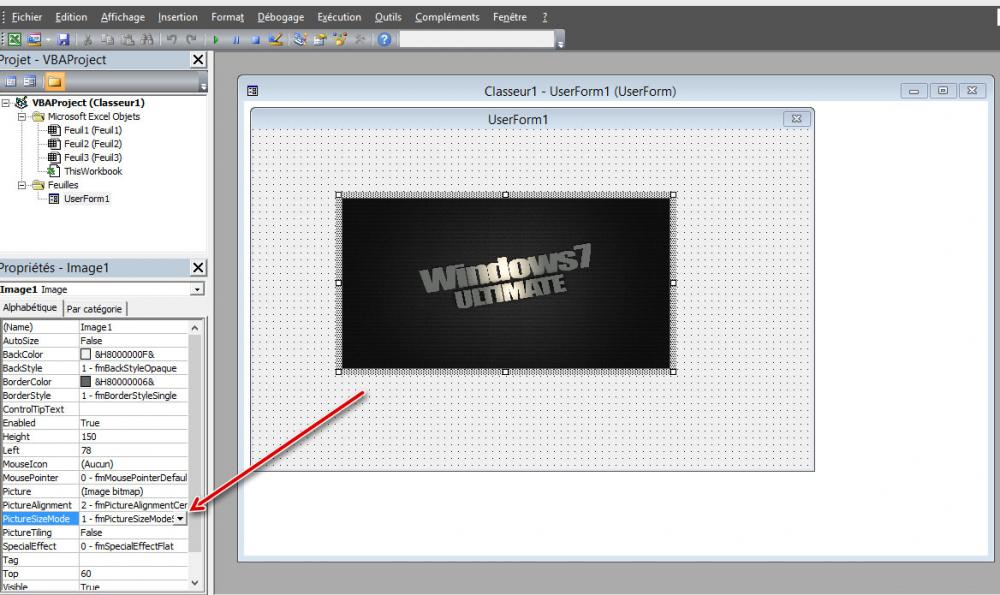Image resolution: width=1000 pixels, height=595 pixels.
Task: Click the MouseIcon value "(Aucun)"
Action: click(97, 464)
